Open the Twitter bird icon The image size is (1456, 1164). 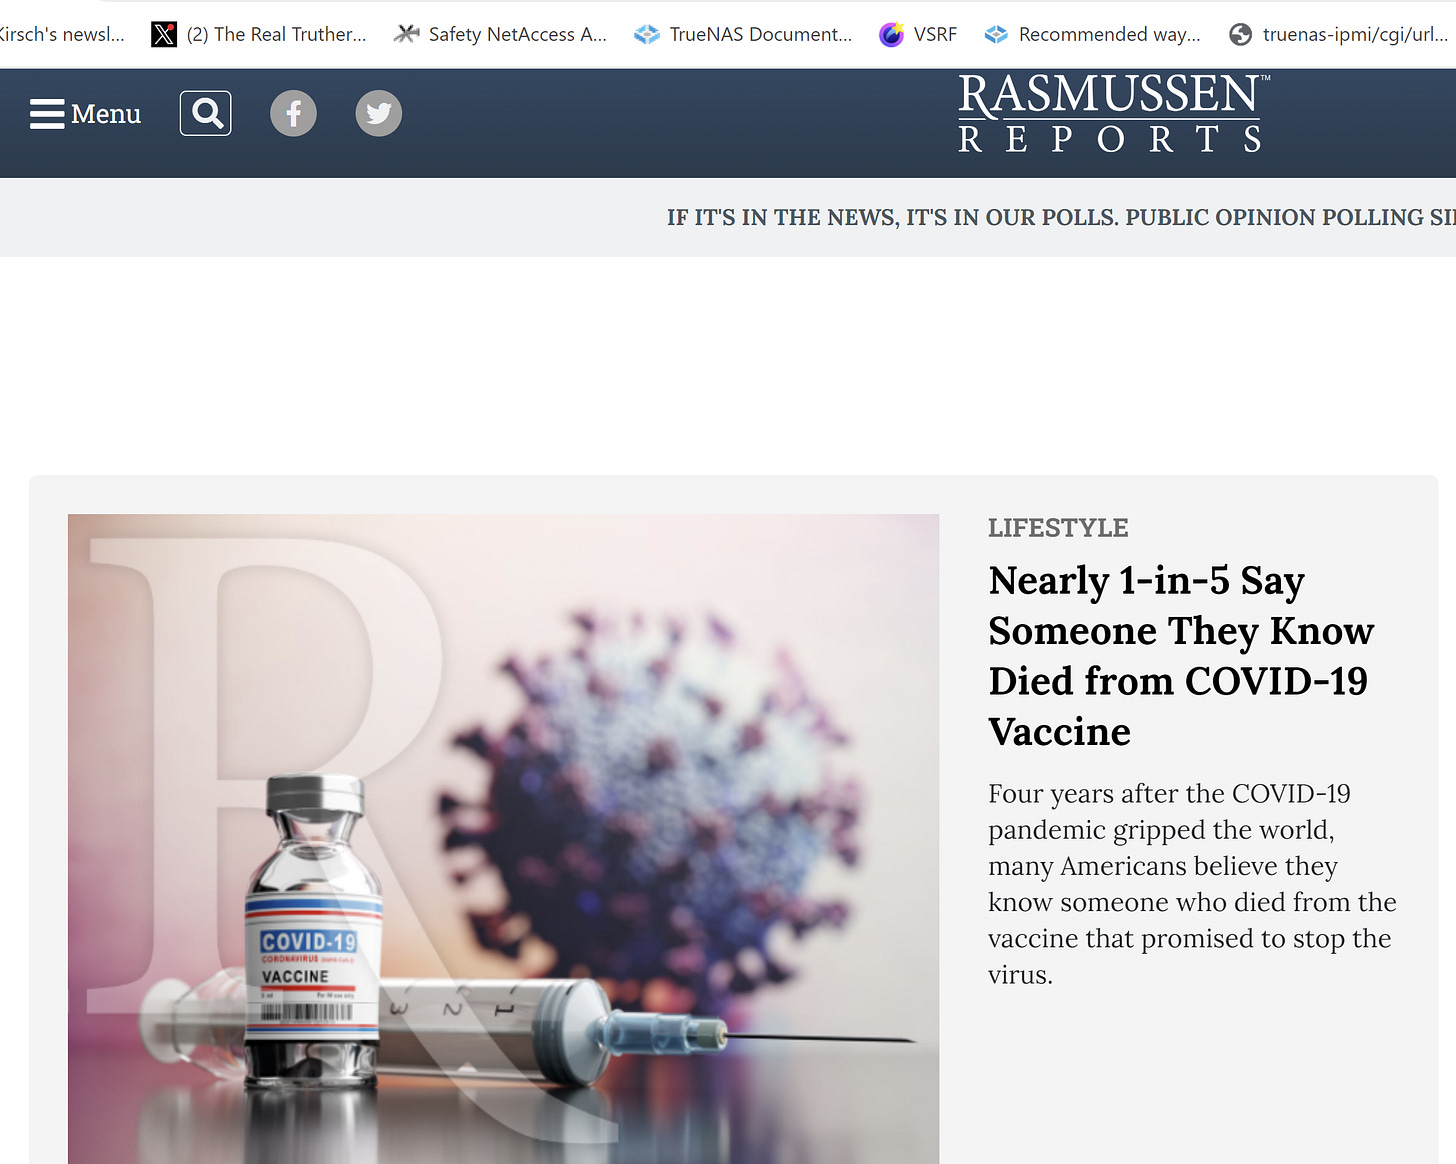point(379,113)
